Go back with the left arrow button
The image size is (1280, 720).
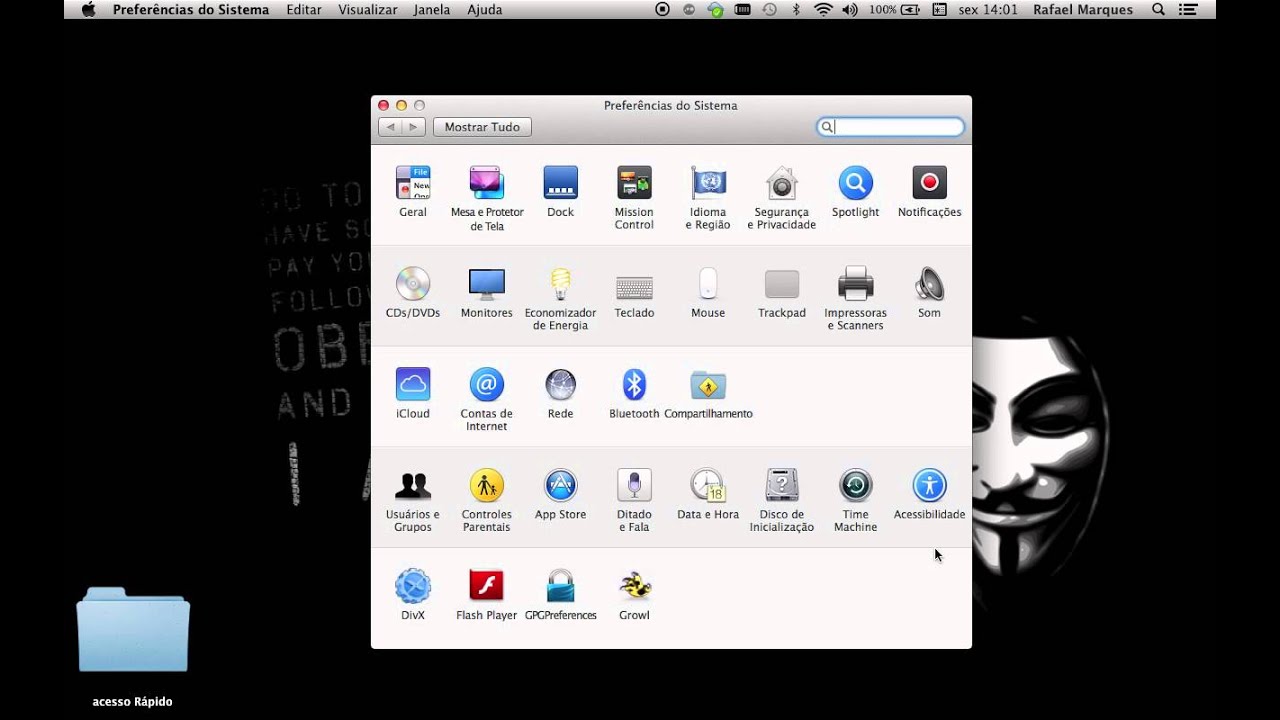point(390,127)
